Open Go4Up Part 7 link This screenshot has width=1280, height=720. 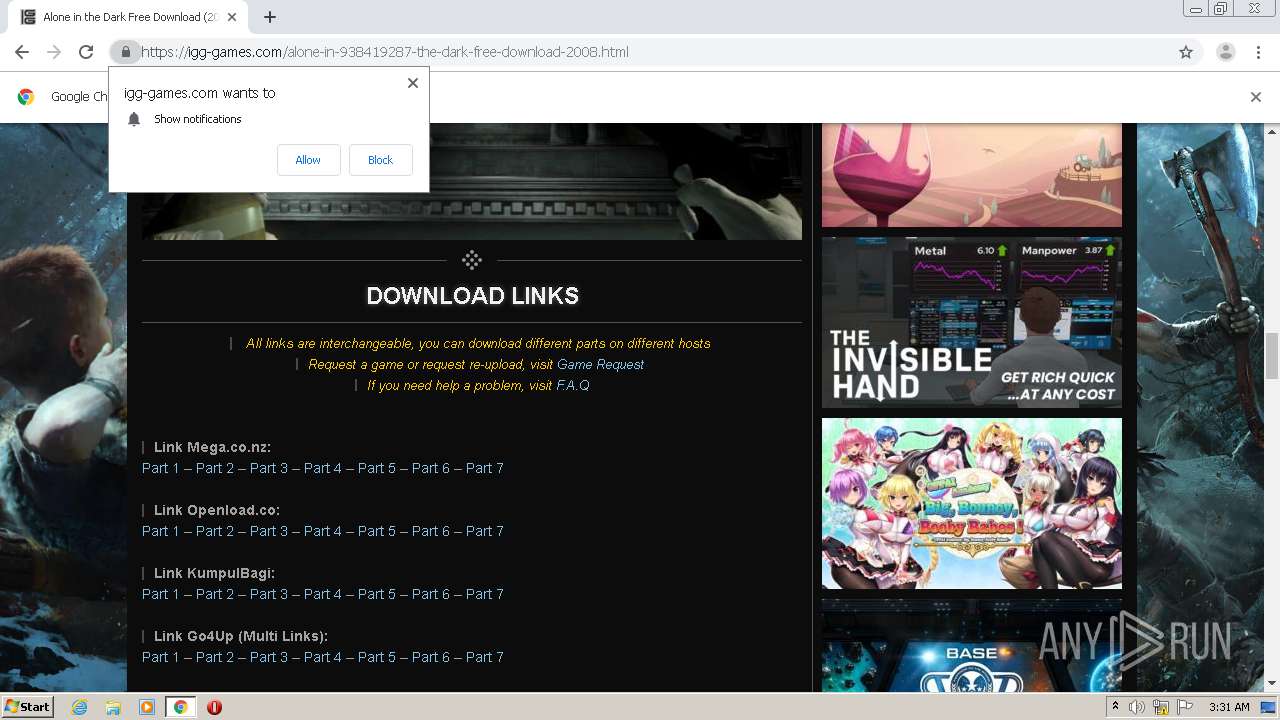coord(485,657)
